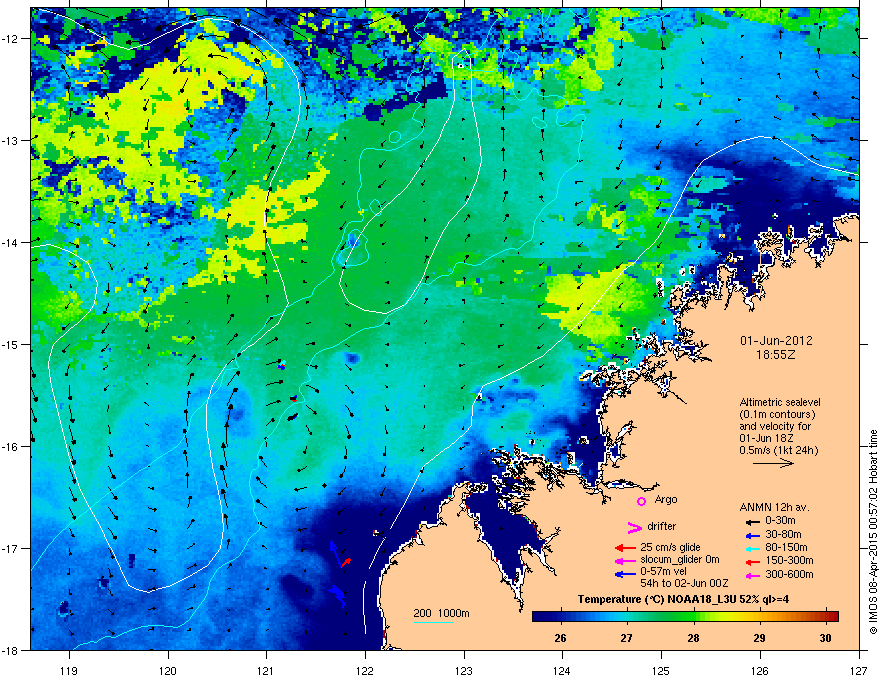This screenshot has height=680, width=880.
Task: Click the magenta 300-600m ANMN arrow
Action: tap(751, 576)
